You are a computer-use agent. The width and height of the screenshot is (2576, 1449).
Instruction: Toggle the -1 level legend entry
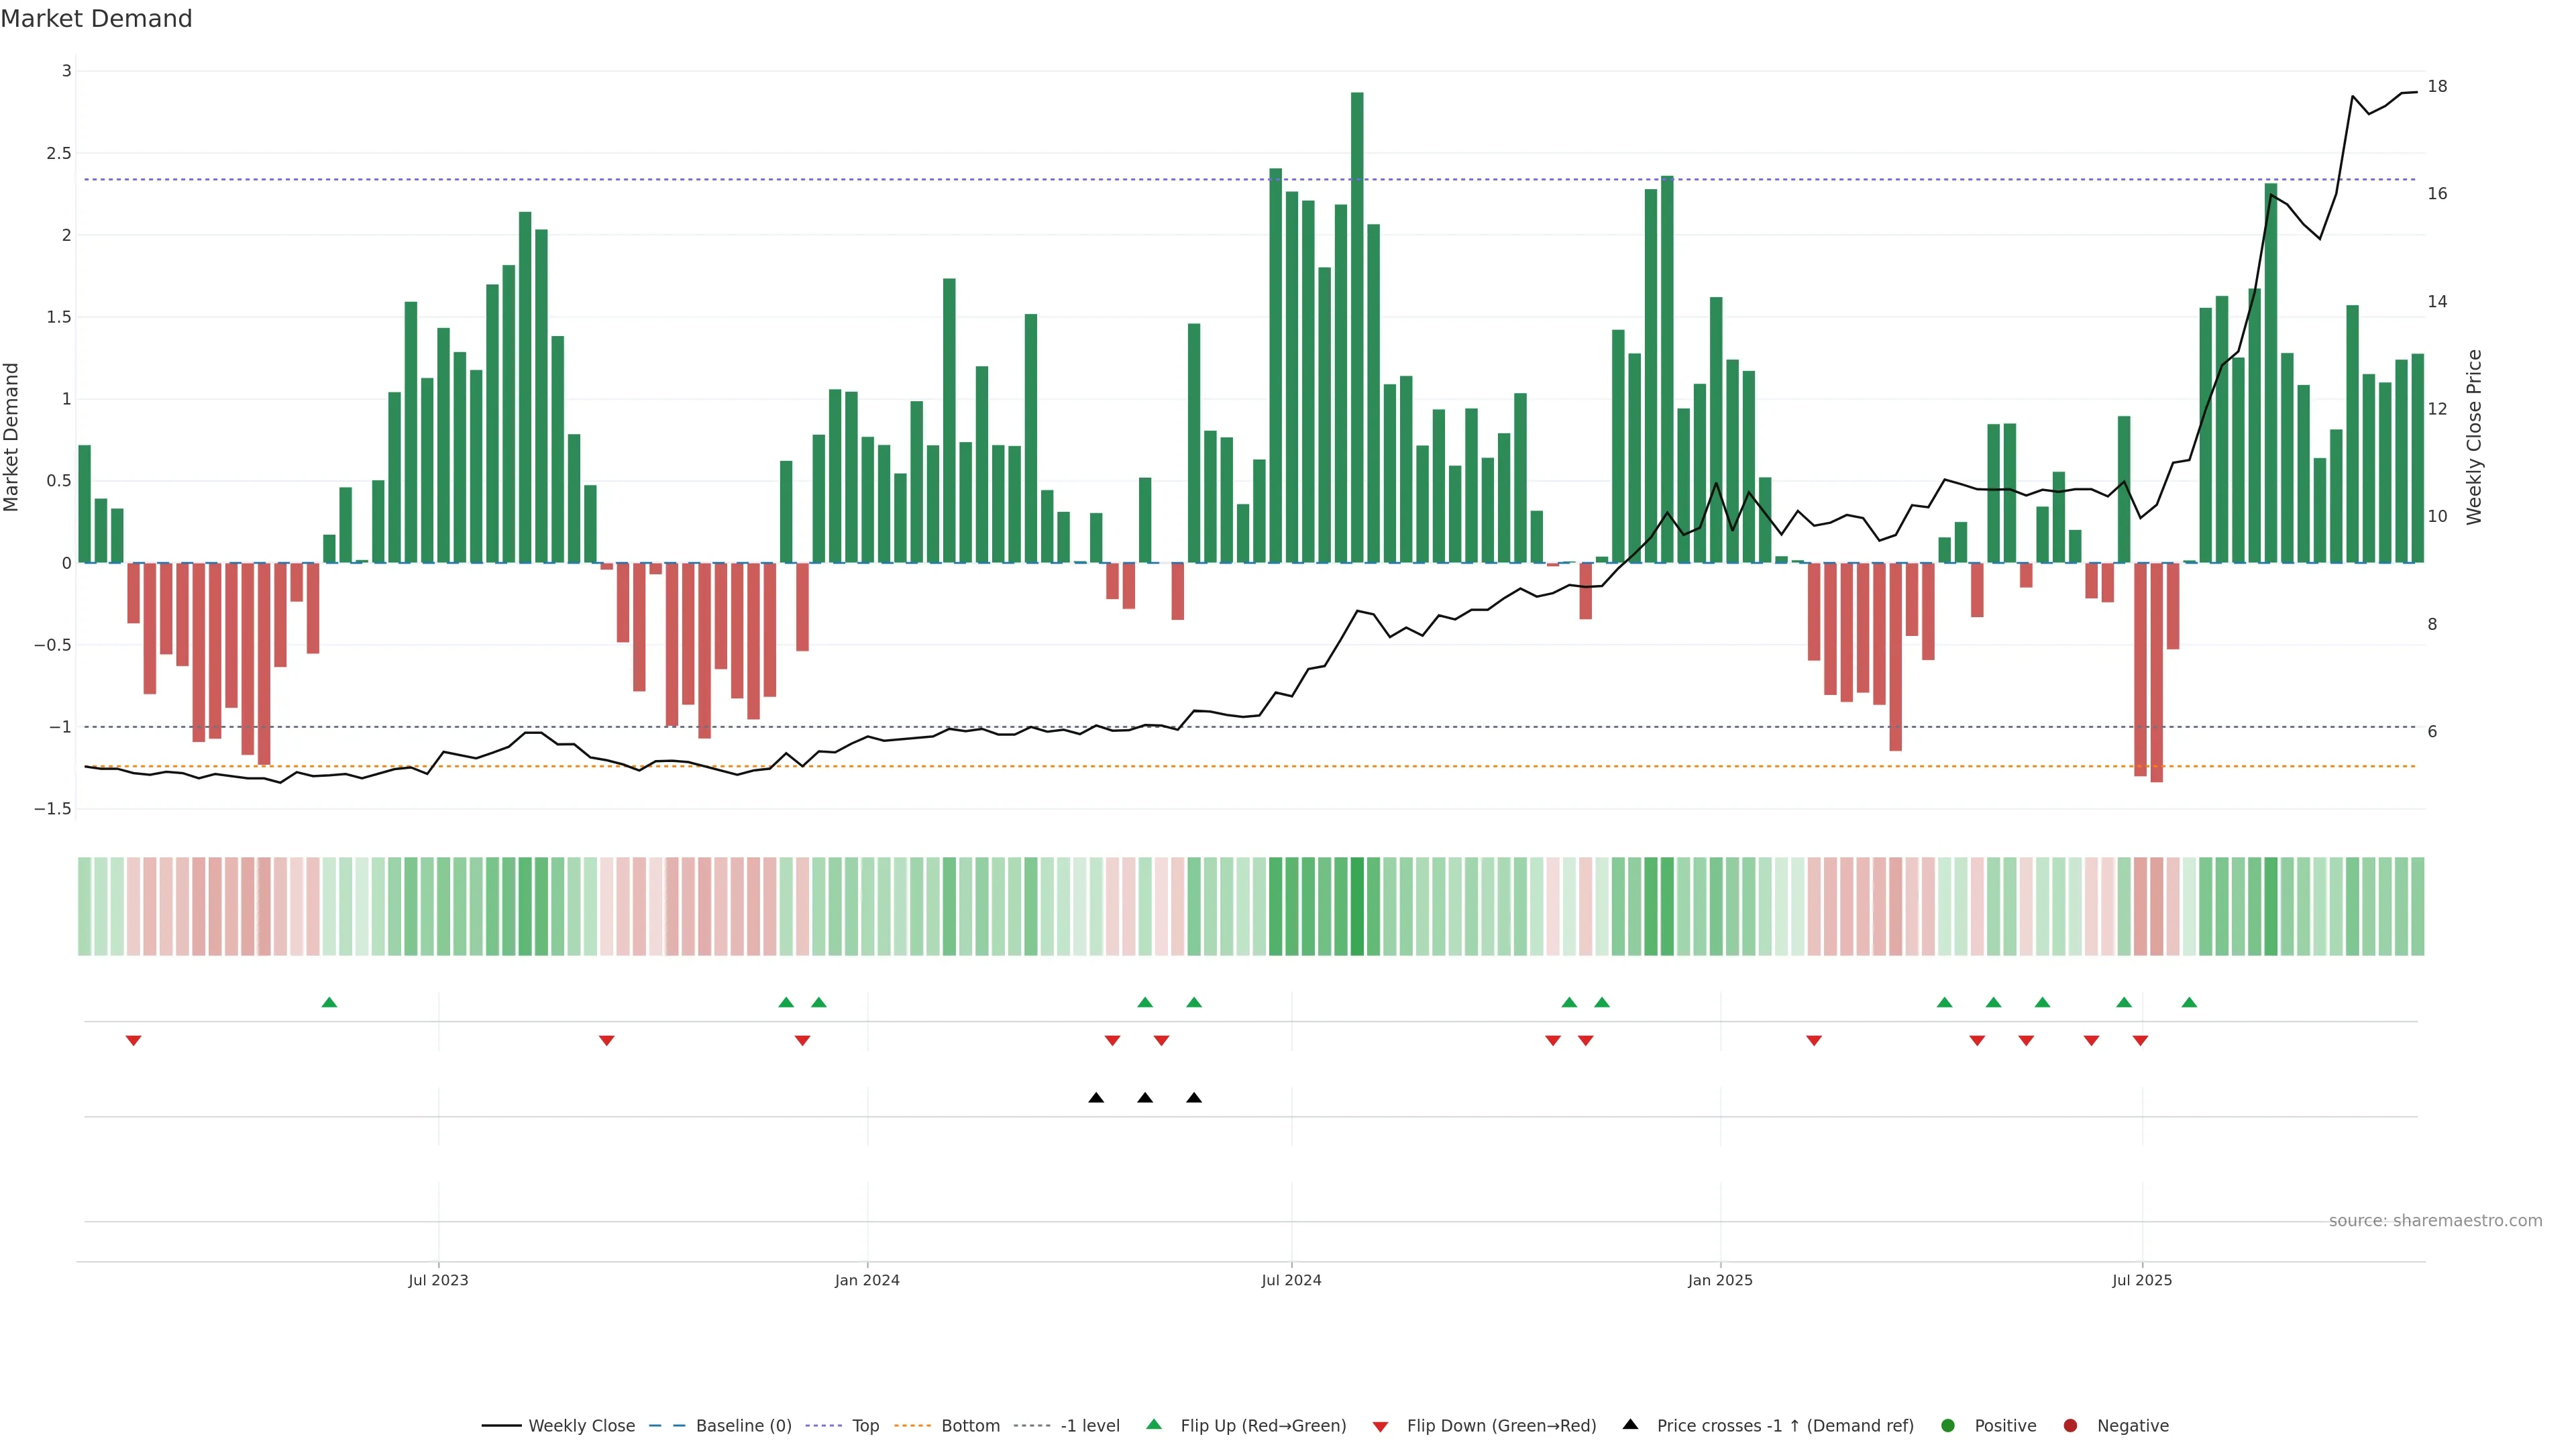pos(1089,1425)
